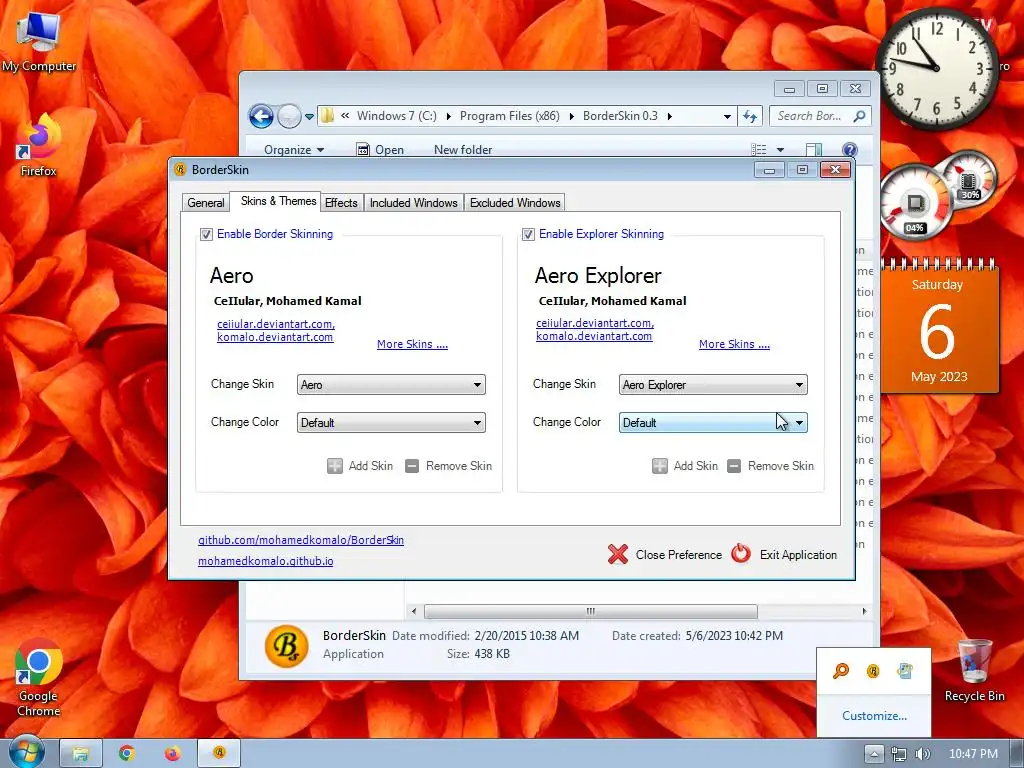Switch to the Effects tab
1024x768 pixels.
[342, 202]
